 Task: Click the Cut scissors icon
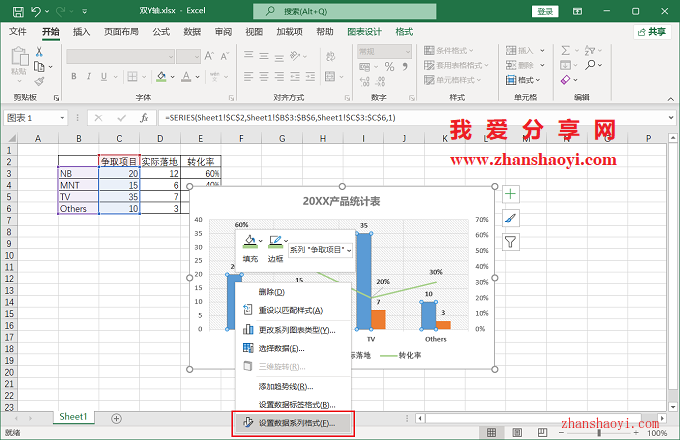pos(39,52)
